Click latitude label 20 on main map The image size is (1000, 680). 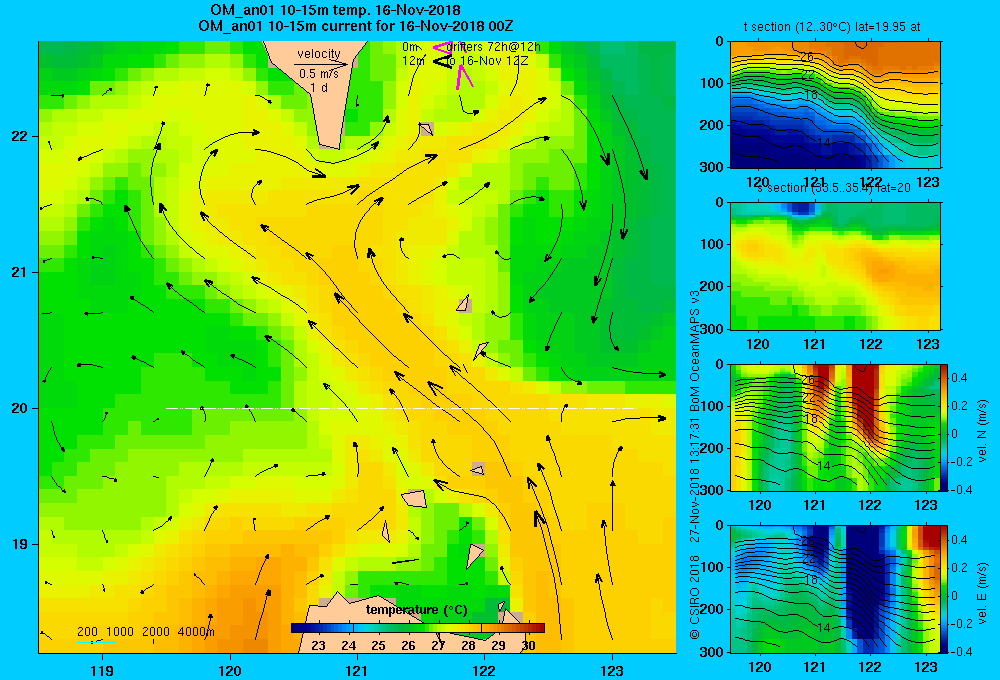click(19, 408)
